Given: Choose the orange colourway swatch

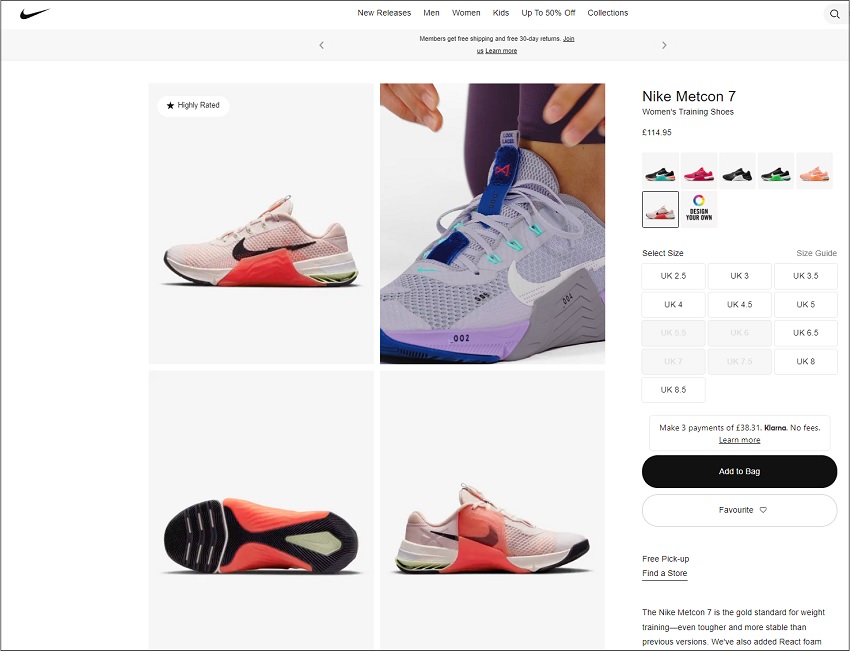Looking at the screenshot, I should [x=814, y=171].
